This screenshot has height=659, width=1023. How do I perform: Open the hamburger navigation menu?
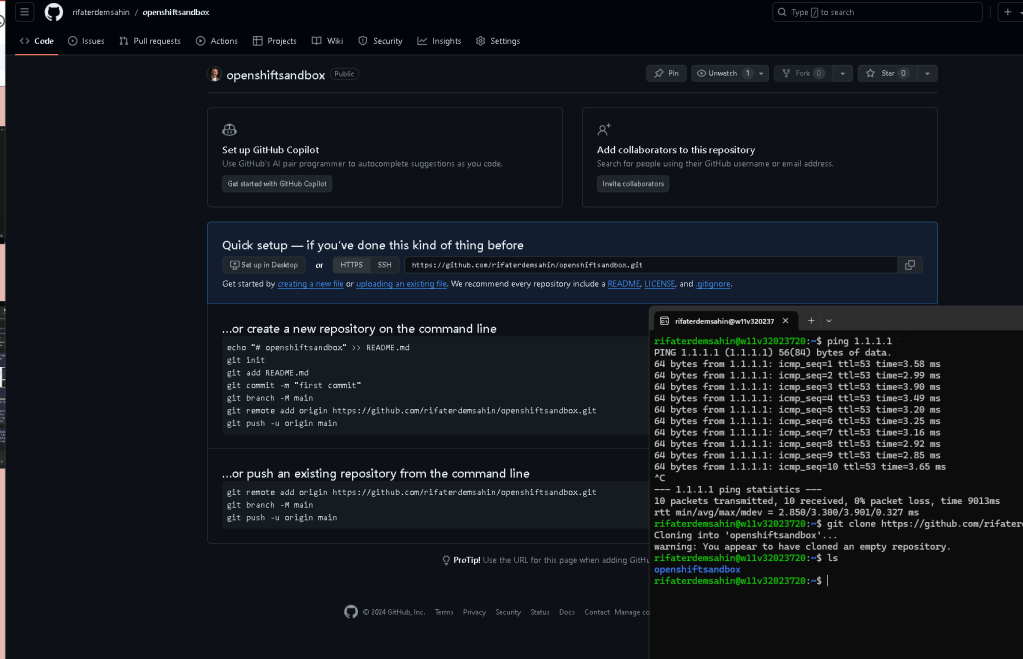tap(24, 12)
